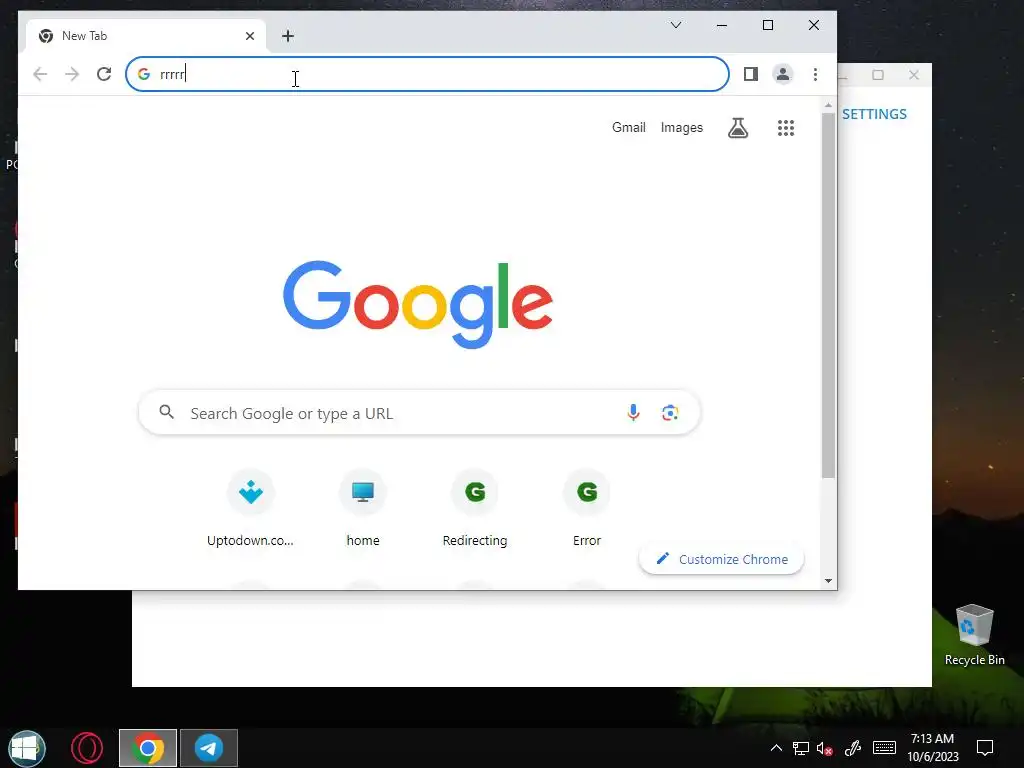The height and width of the screenshot is (768, 1024).
Task: Open the notification center
Action: [985, 748]
